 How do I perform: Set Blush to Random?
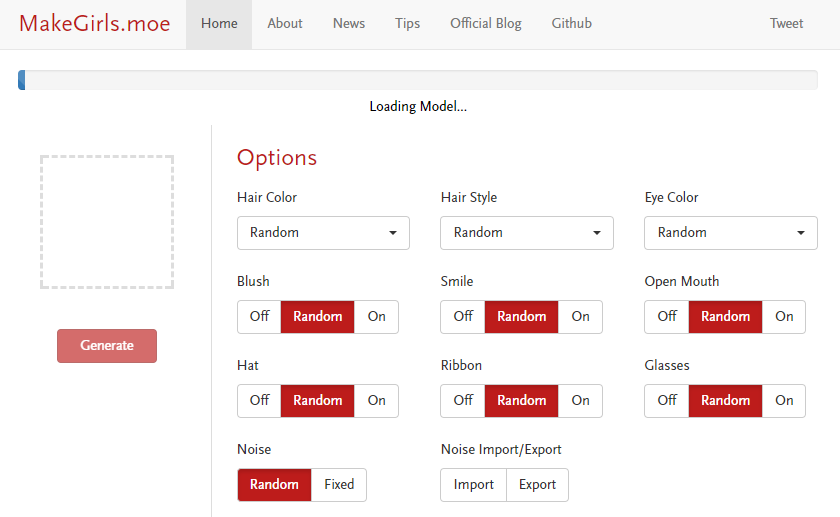318,317
